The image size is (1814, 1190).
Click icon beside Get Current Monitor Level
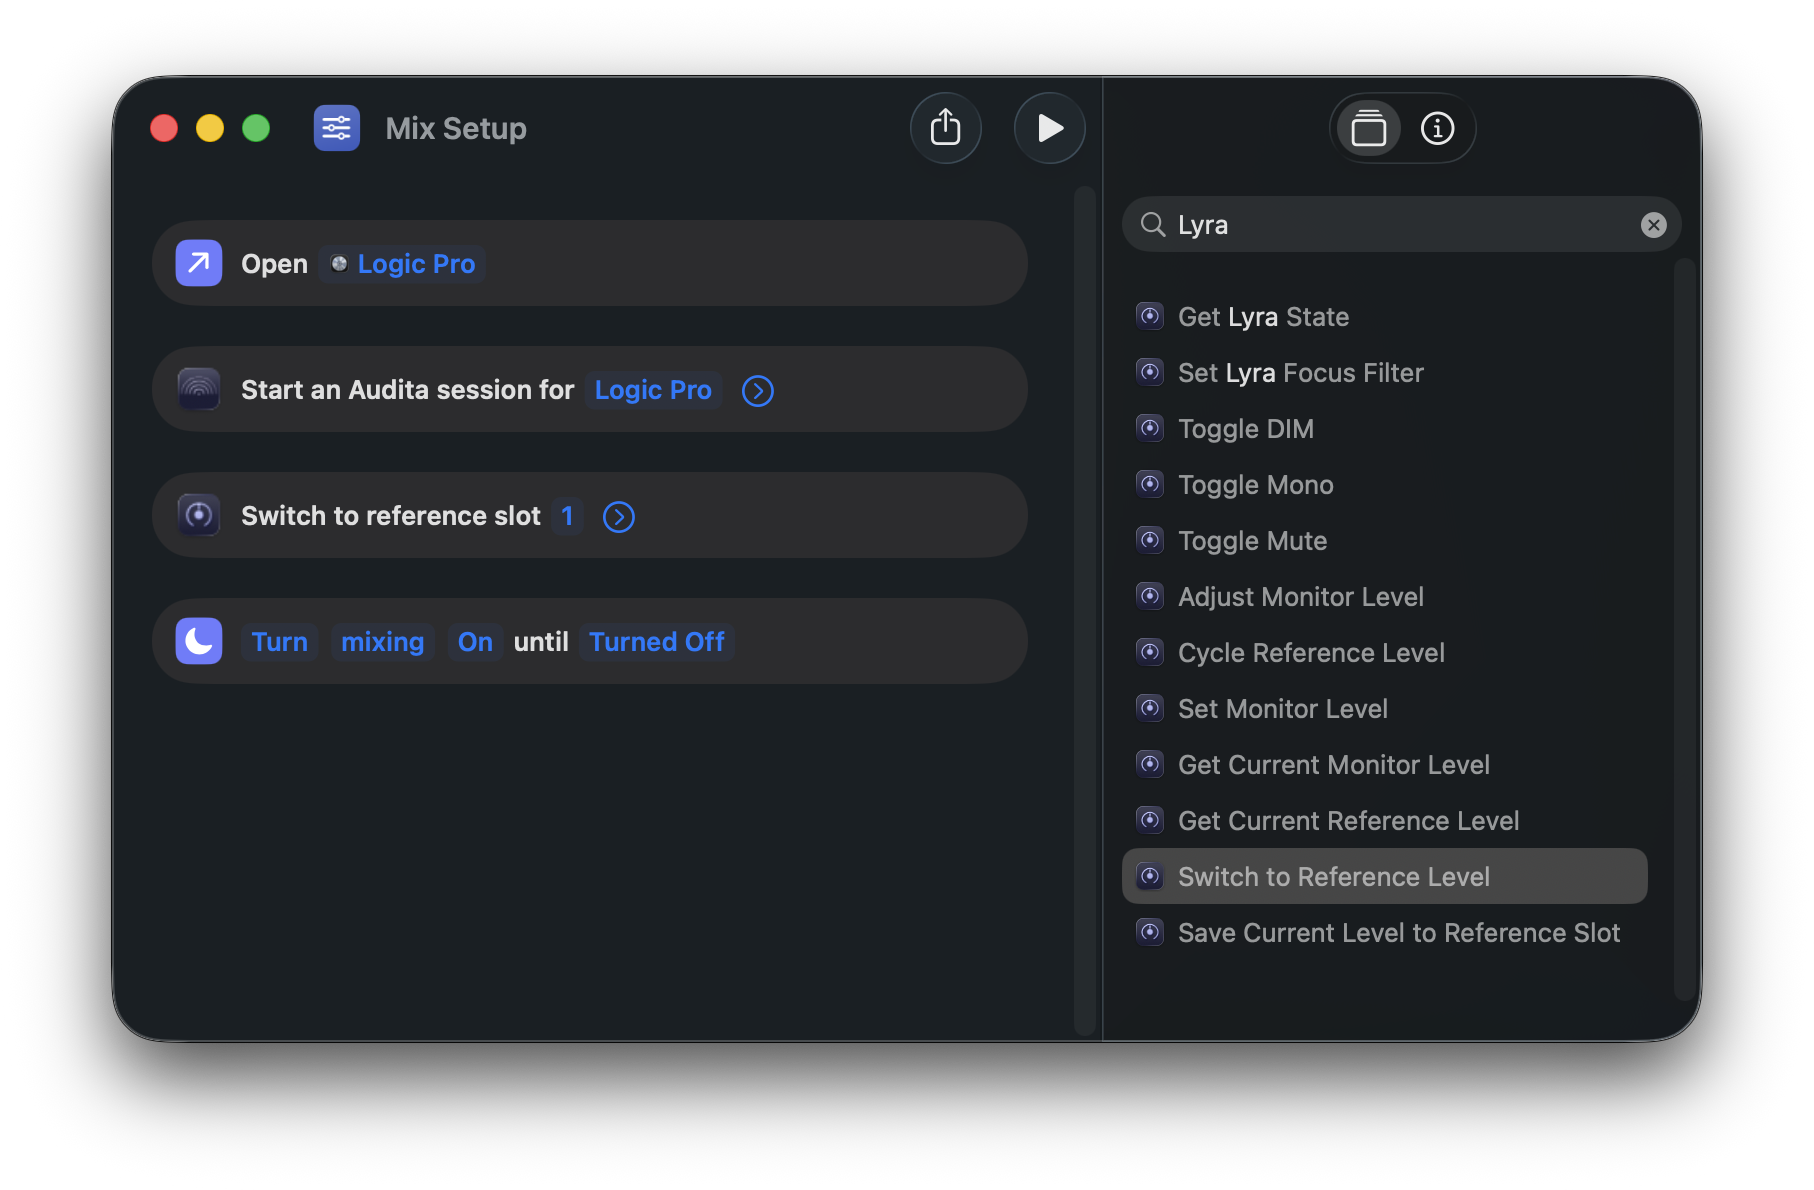tap(1150, 764)
